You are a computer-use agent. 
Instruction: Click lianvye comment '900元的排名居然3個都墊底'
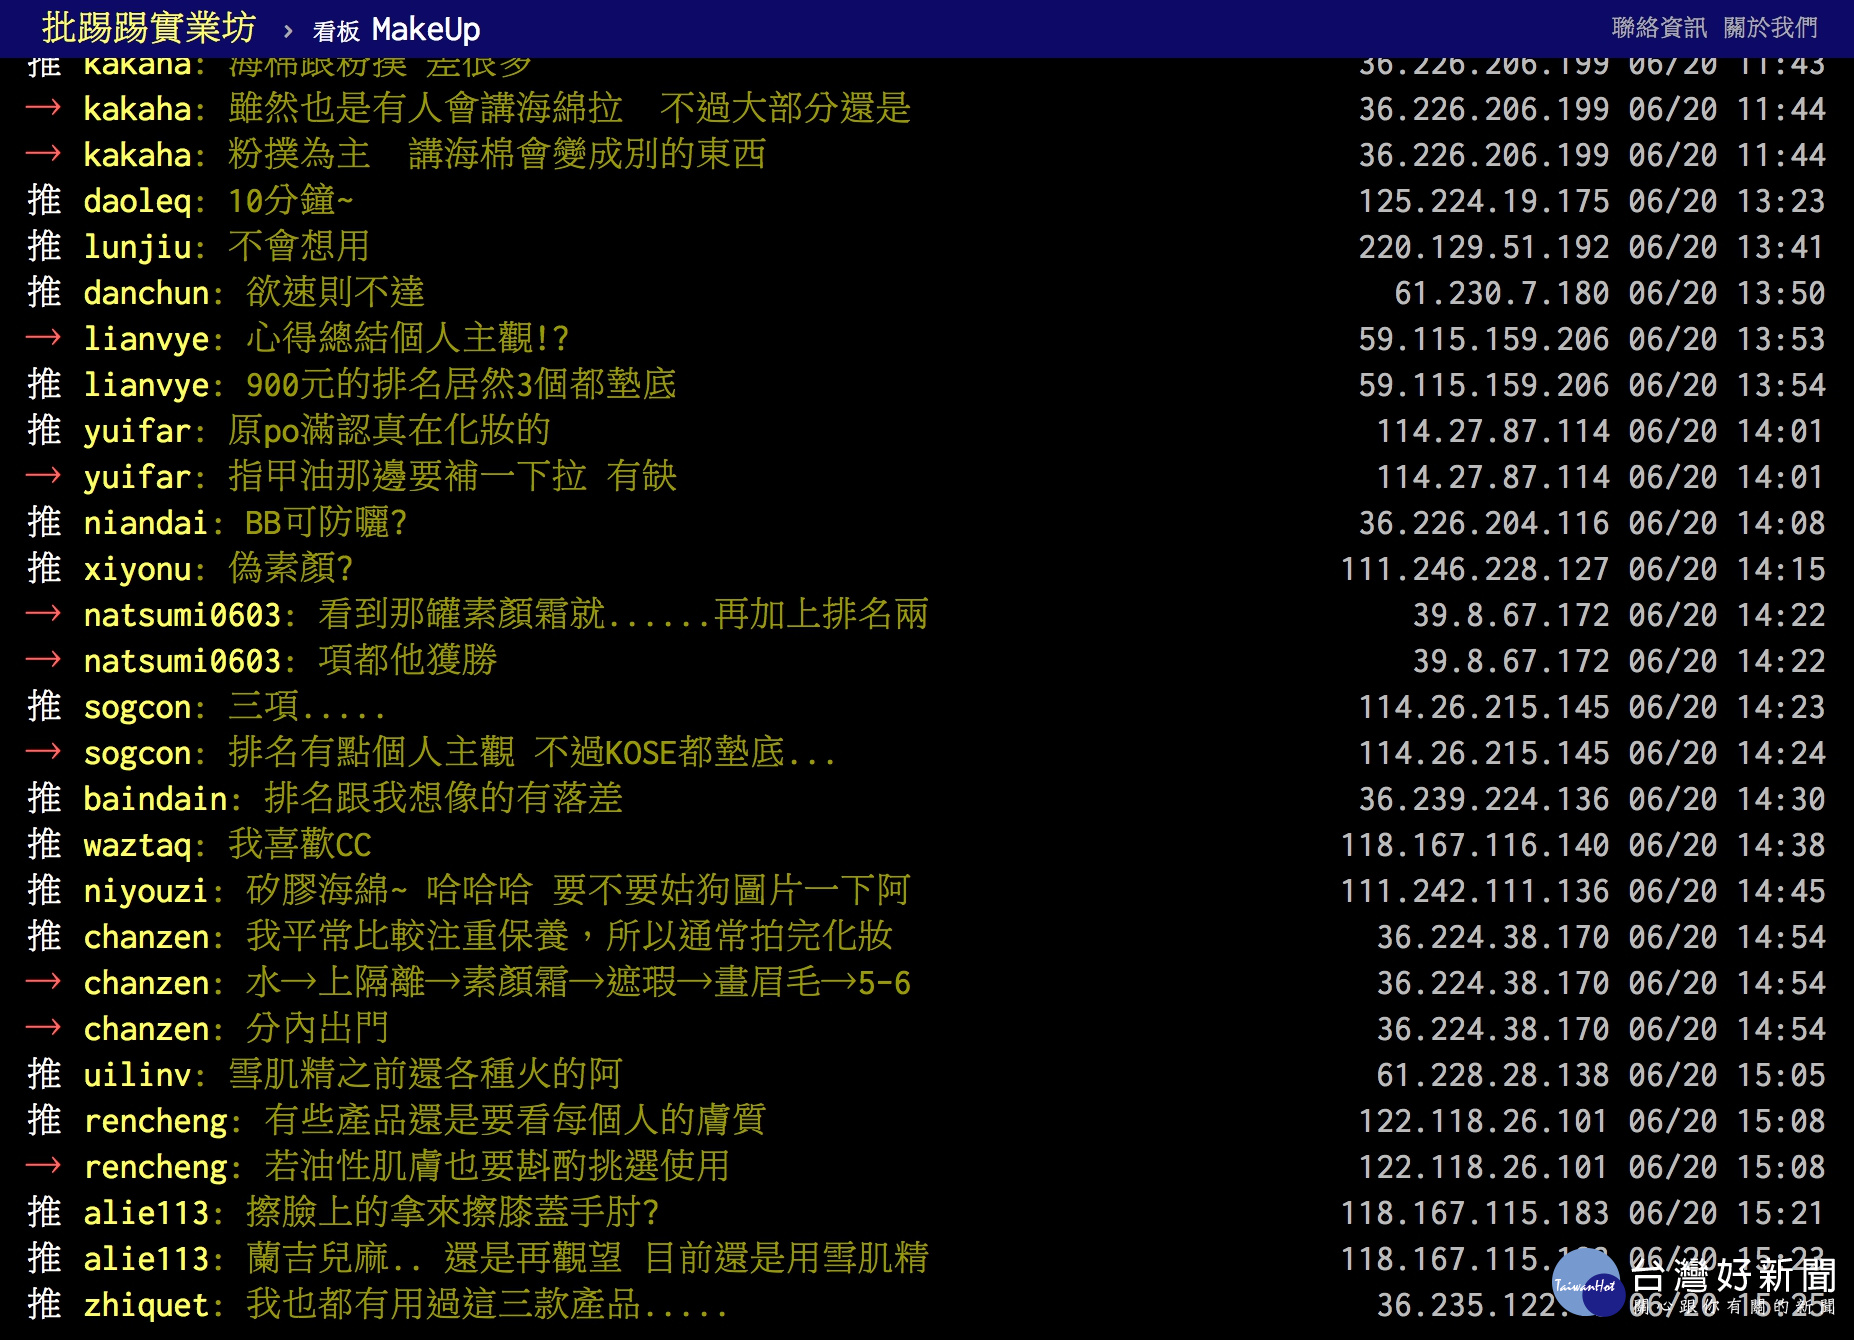click(461, 385)
